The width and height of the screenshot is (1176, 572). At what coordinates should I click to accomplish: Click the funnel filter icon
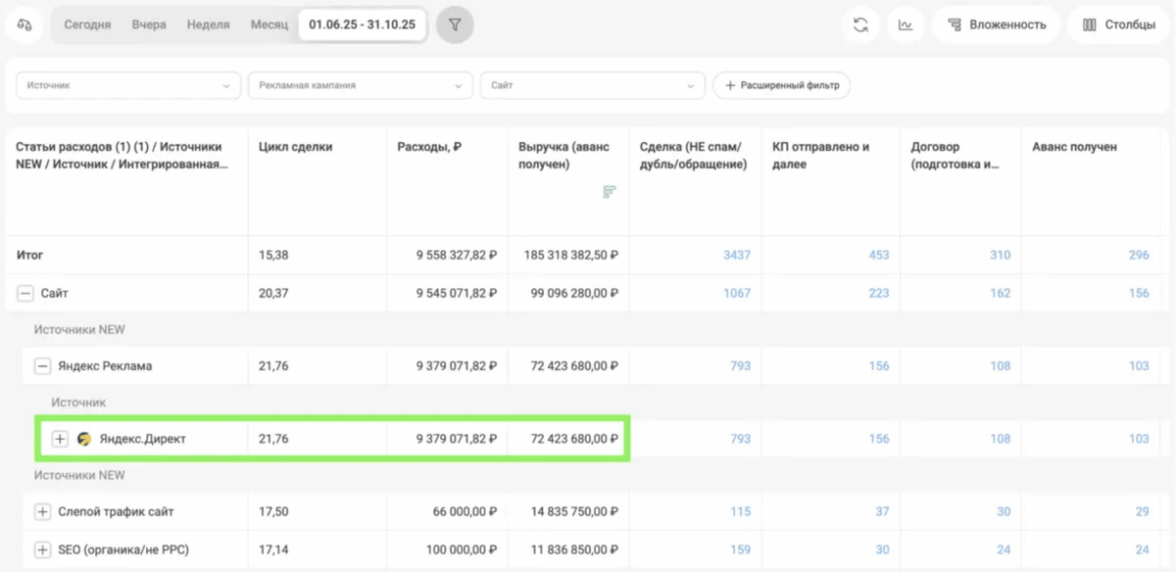pos(455,25)
